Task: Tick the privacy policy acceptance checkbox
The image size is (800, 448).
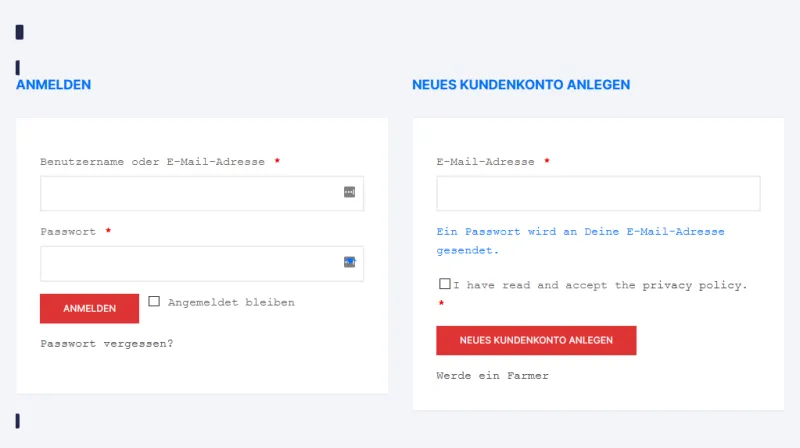Action: pyautogui.click(x=444, y=284)
